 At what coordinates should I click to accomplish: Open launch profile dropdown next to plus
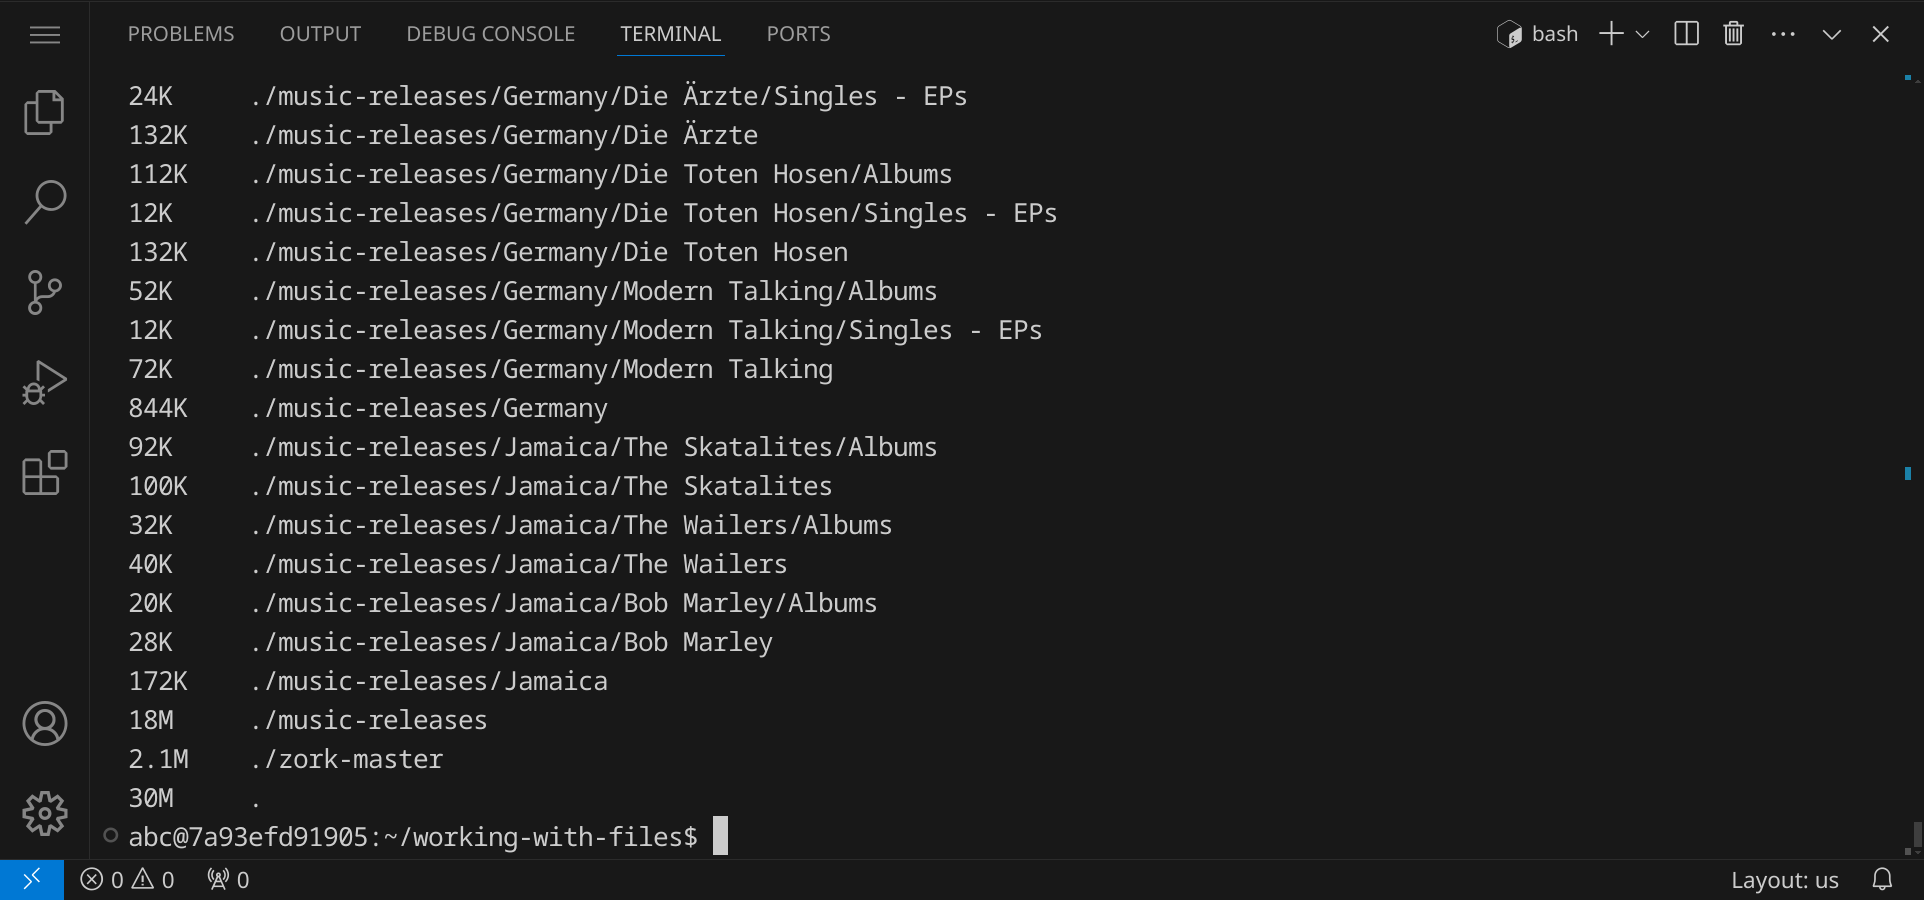(x=1642, y=34)
